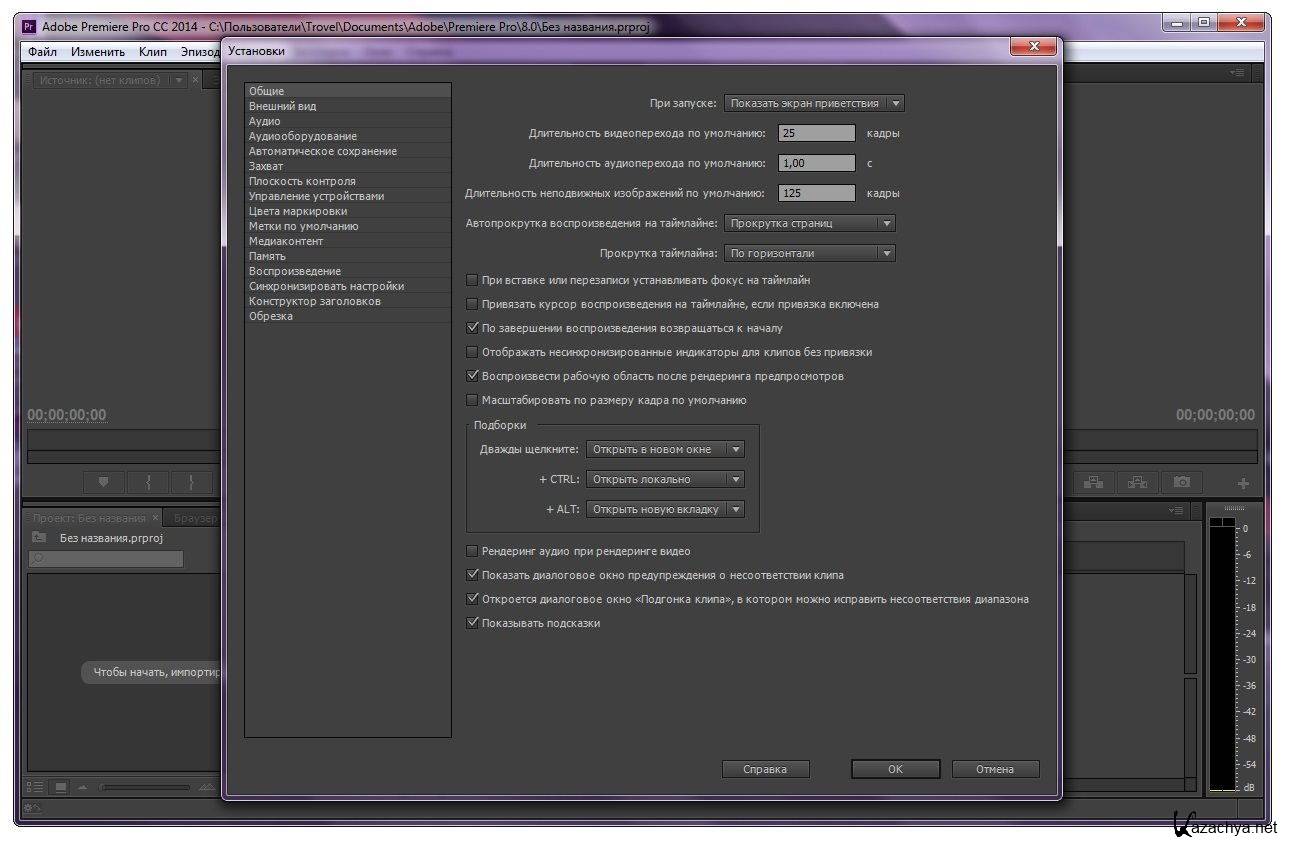Open the При запуске dropdown
The width and height of the screenshot is (1289, 846).
click(813, 103)
